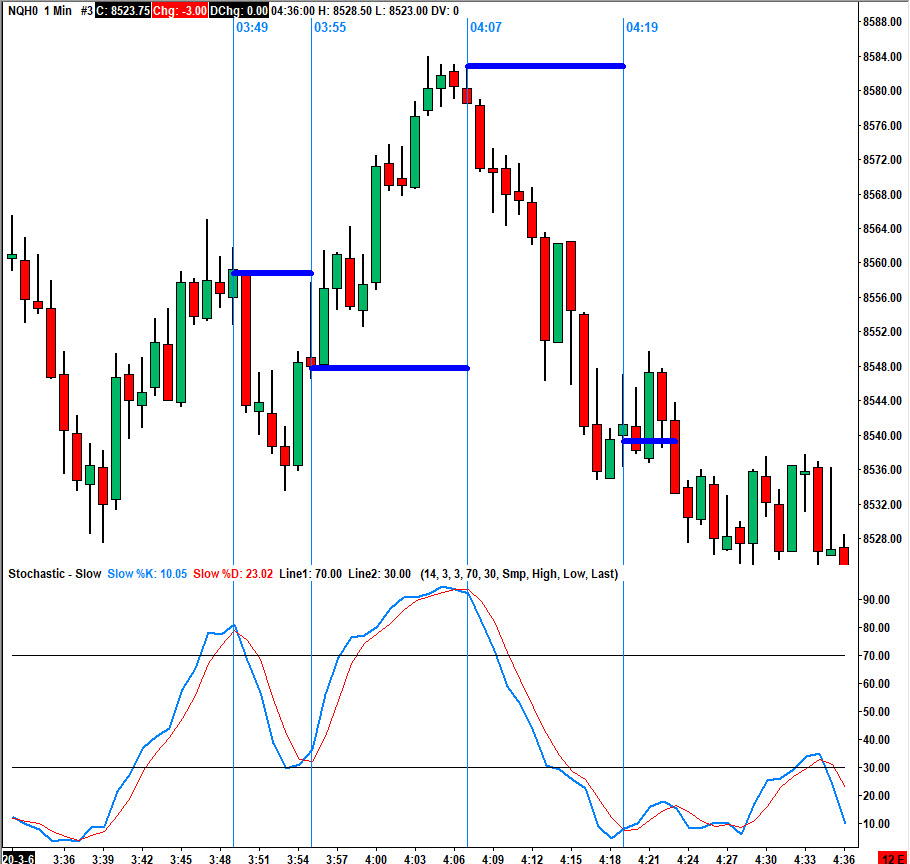
Task: Click the 'Slow %D: 23.02' readout
Action: click(x=233, y=574)
